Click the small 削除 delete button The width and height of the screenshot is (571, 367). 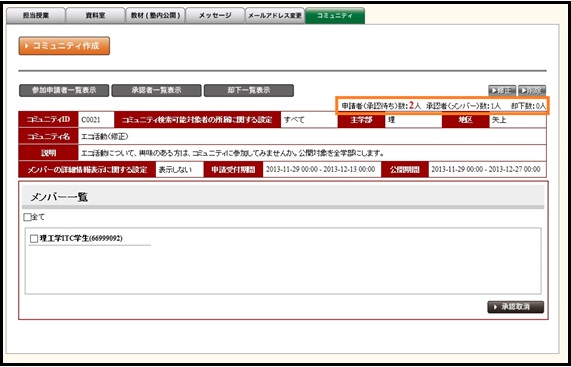click(532, 90)
